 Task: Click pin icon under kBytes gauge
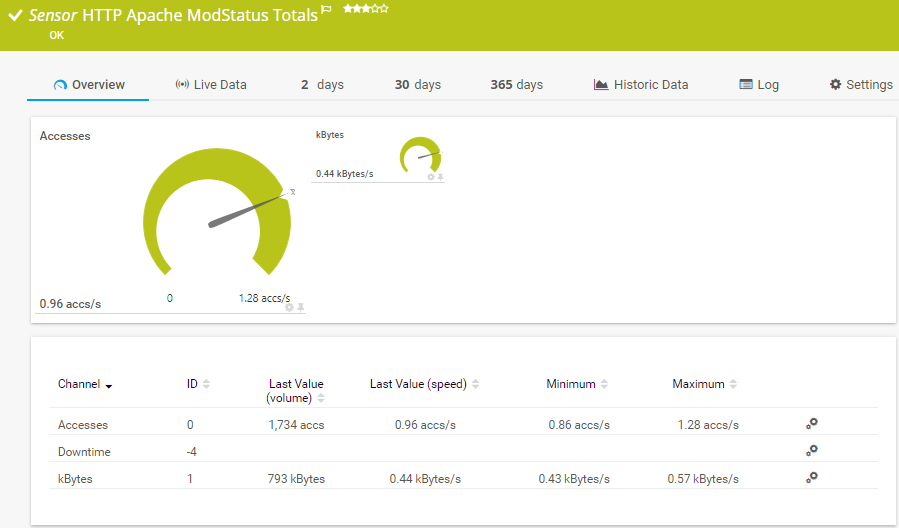pyautogui.click(x=440, y=177)
